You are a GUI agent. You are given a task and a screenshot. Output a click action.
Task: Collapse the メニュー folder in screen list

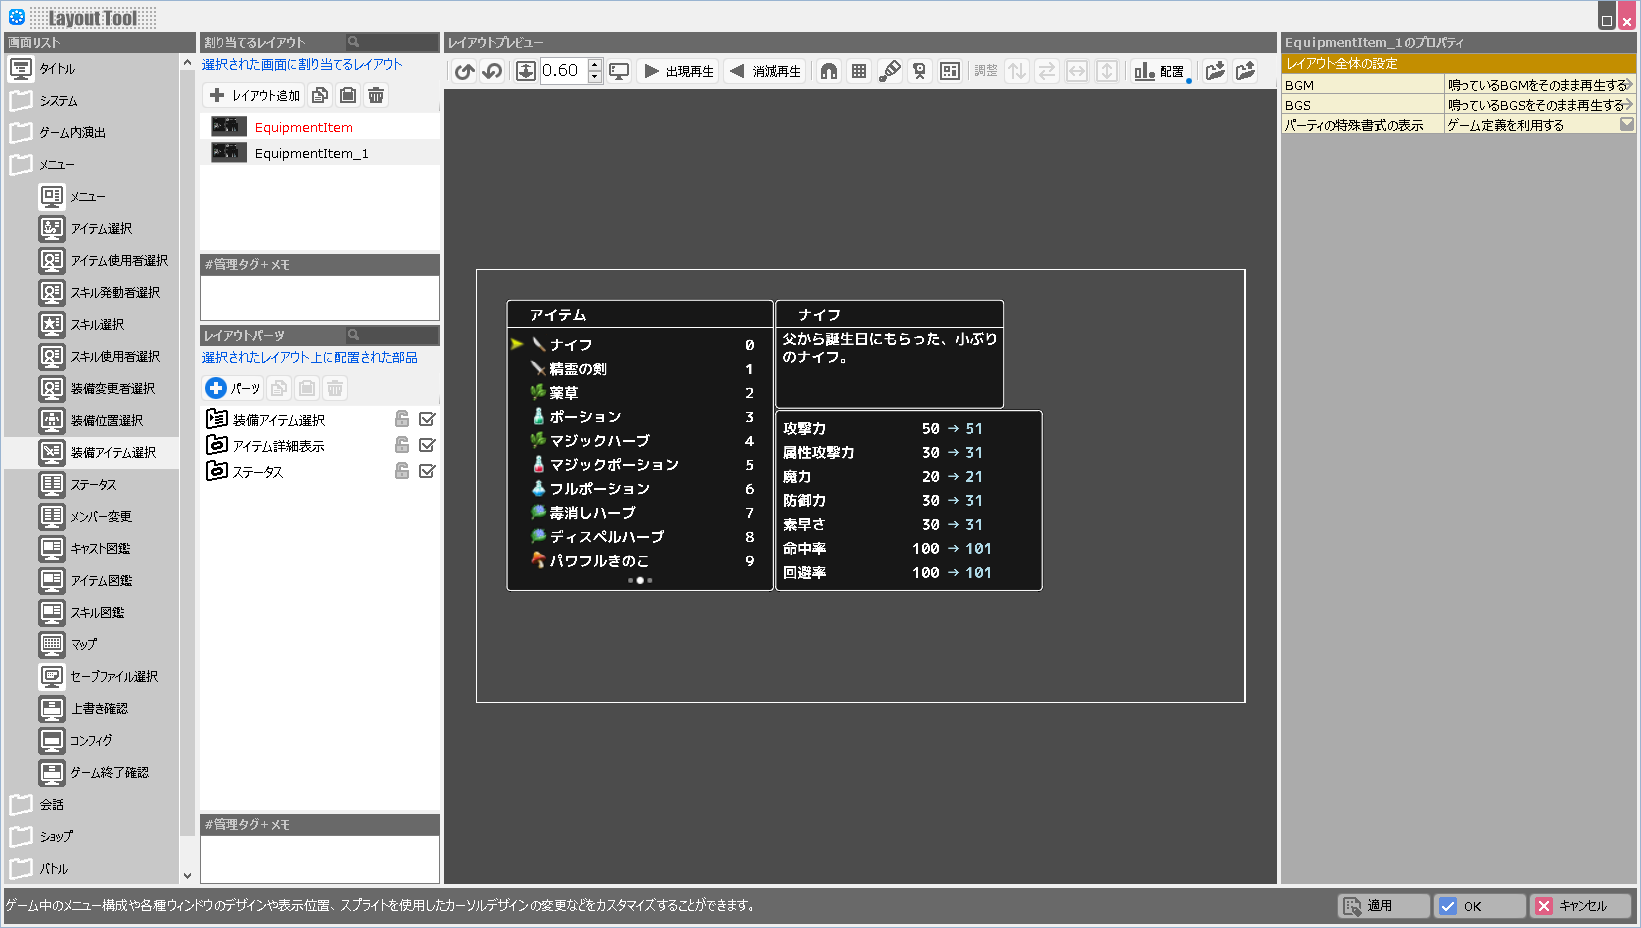[x=21, y=165]
